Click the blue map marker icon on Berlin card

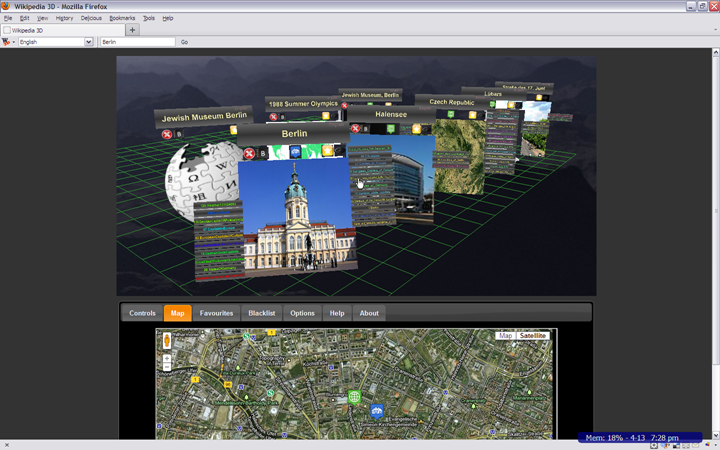tap(295, 152)
